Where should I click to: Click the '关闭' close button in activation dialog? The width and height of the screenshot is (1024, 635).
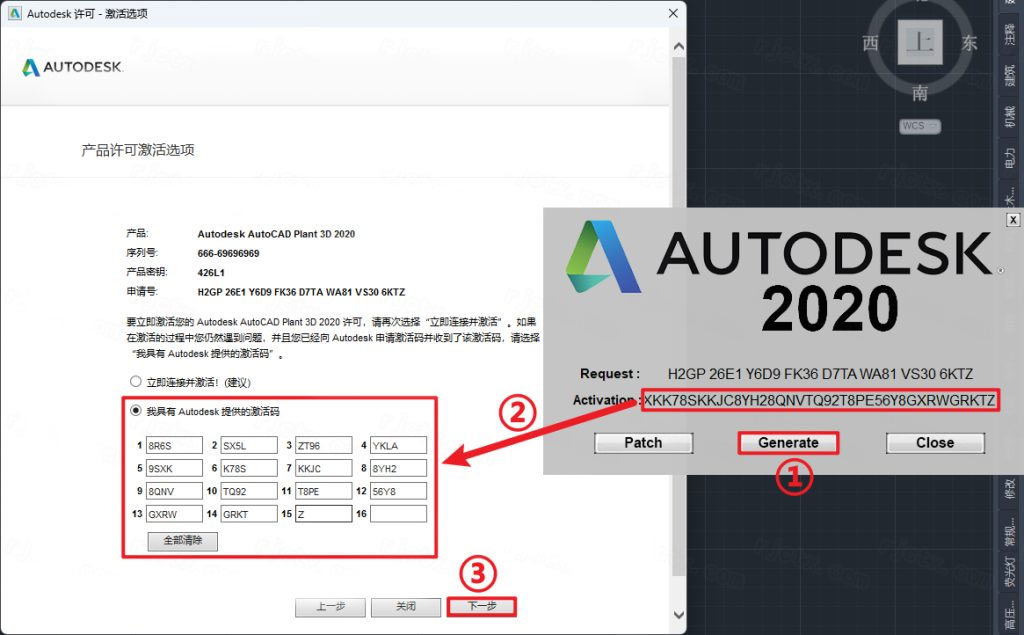(x=406, y=607)
